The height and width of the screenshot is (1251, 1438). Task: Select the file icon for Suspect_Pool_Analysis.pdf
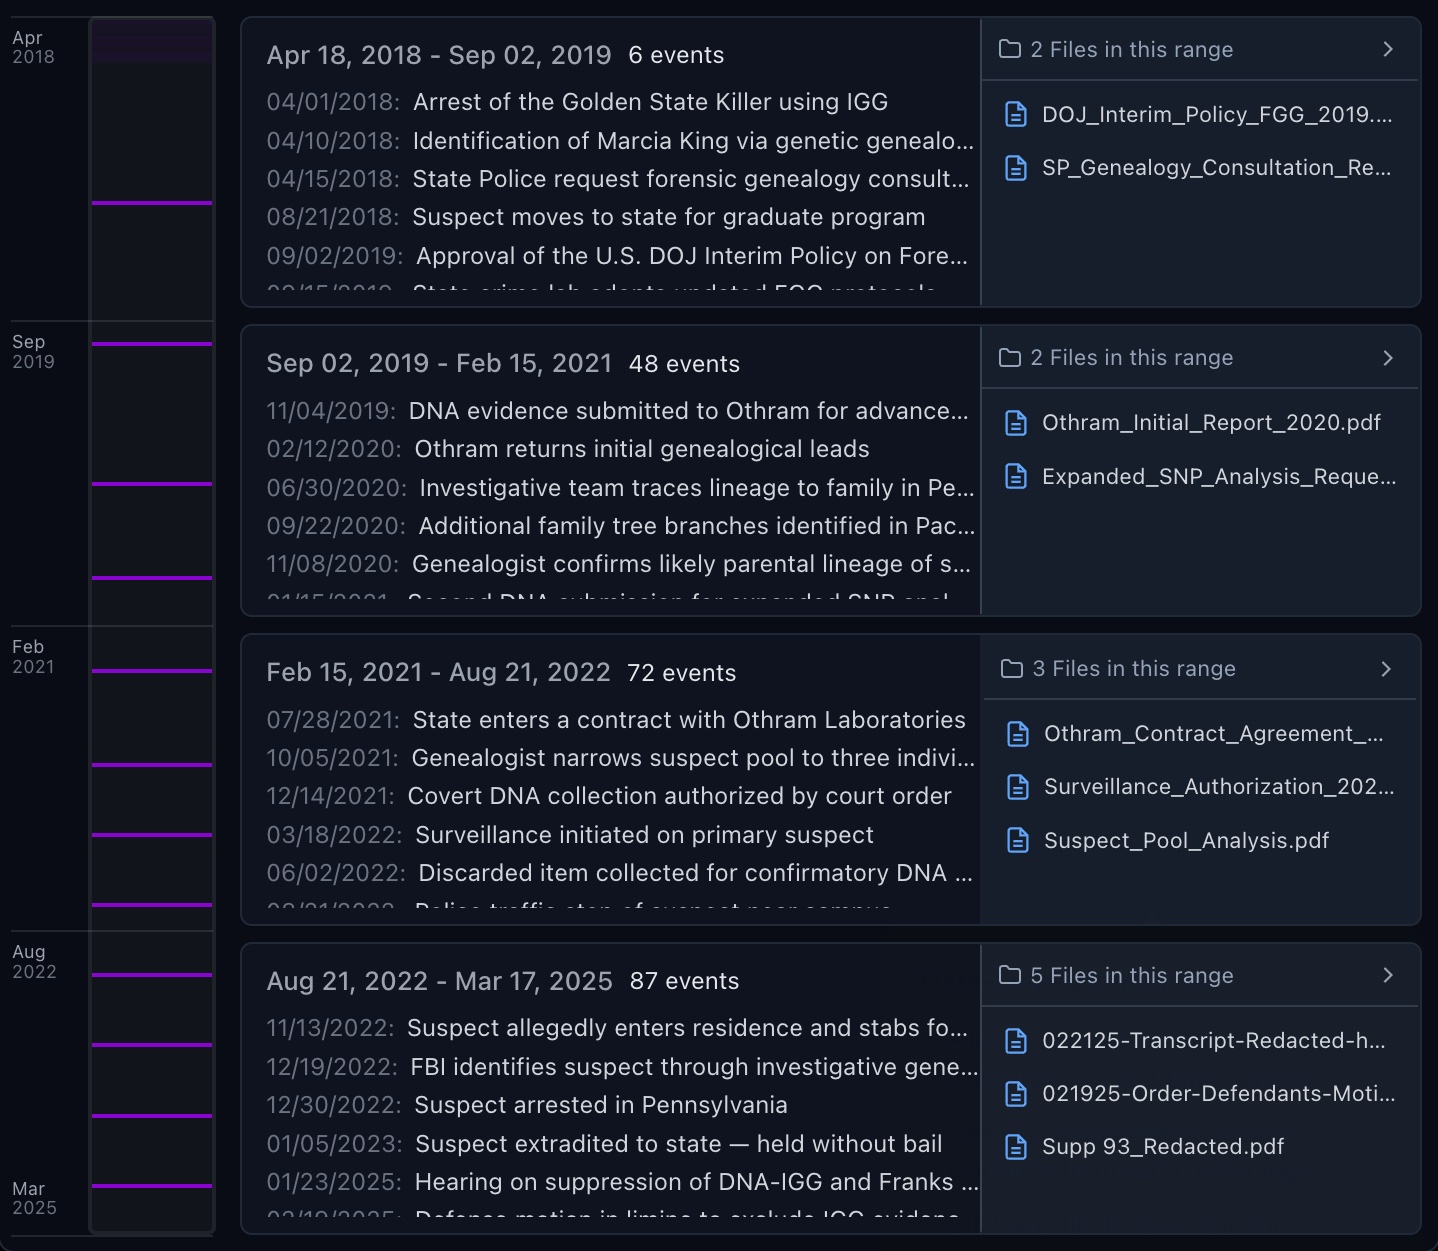[x=1018, y=840]
